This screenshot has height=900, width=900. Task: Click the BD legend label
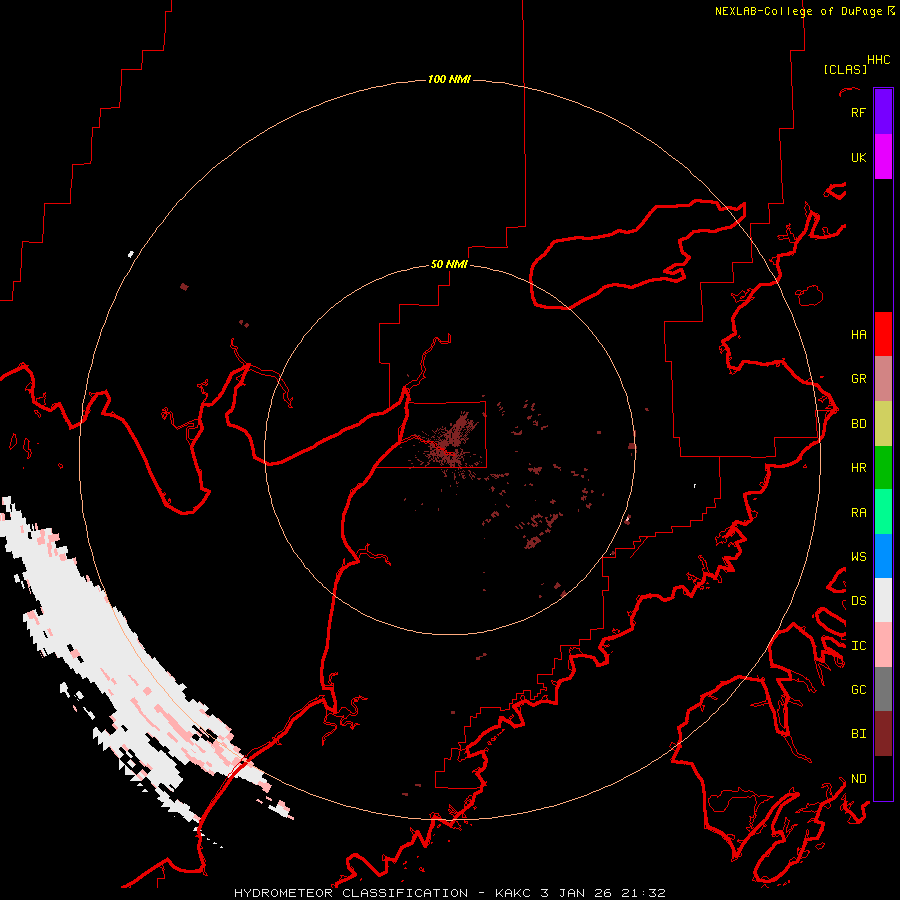click(858, 424)
